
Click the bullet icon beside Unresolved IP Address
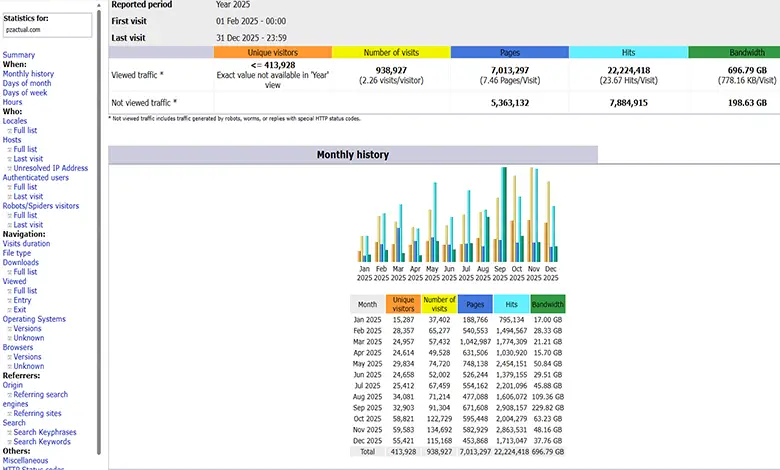tap(9, 168)
